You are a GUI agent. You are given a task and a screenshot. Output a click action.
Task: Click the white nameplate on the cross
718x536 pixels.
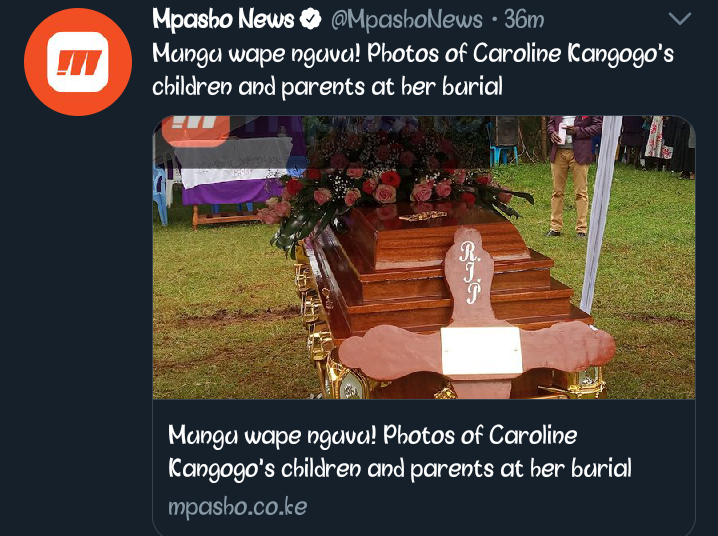pyautogui.click(x=481, y=351)
